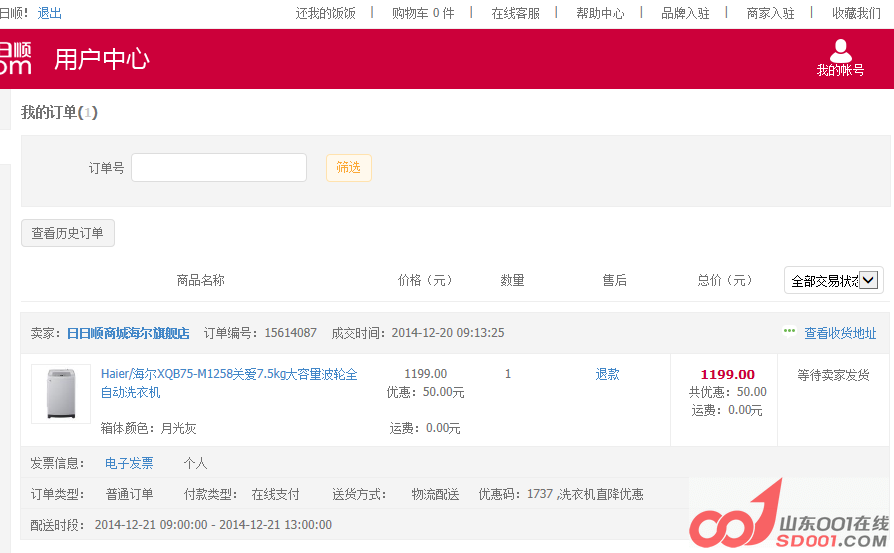
Task: Click the 查看历史订单 button
Action: coord(68,233)
